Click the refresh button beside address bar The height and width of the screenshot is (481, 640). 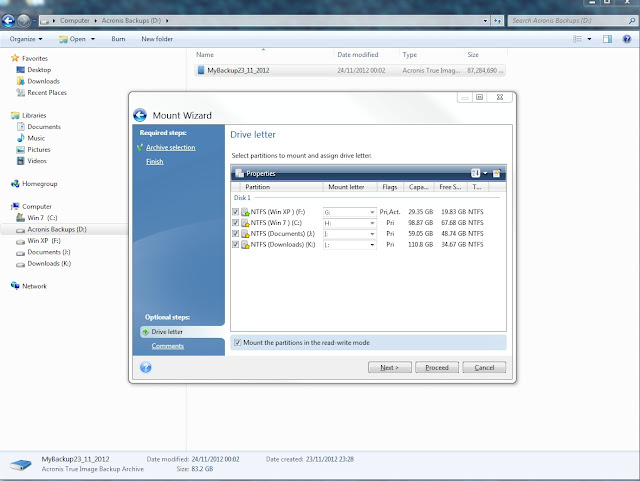pyautogui.click(x=497, y=20)
